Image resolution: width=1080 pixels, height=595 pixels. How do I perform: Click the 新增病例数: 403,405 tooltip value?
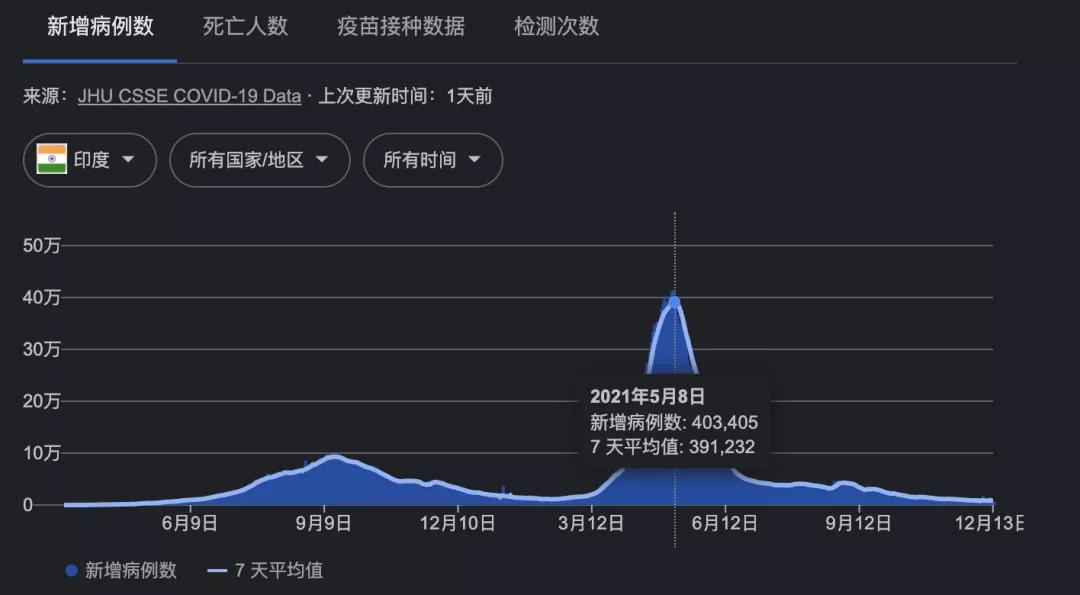pos(674,421)
